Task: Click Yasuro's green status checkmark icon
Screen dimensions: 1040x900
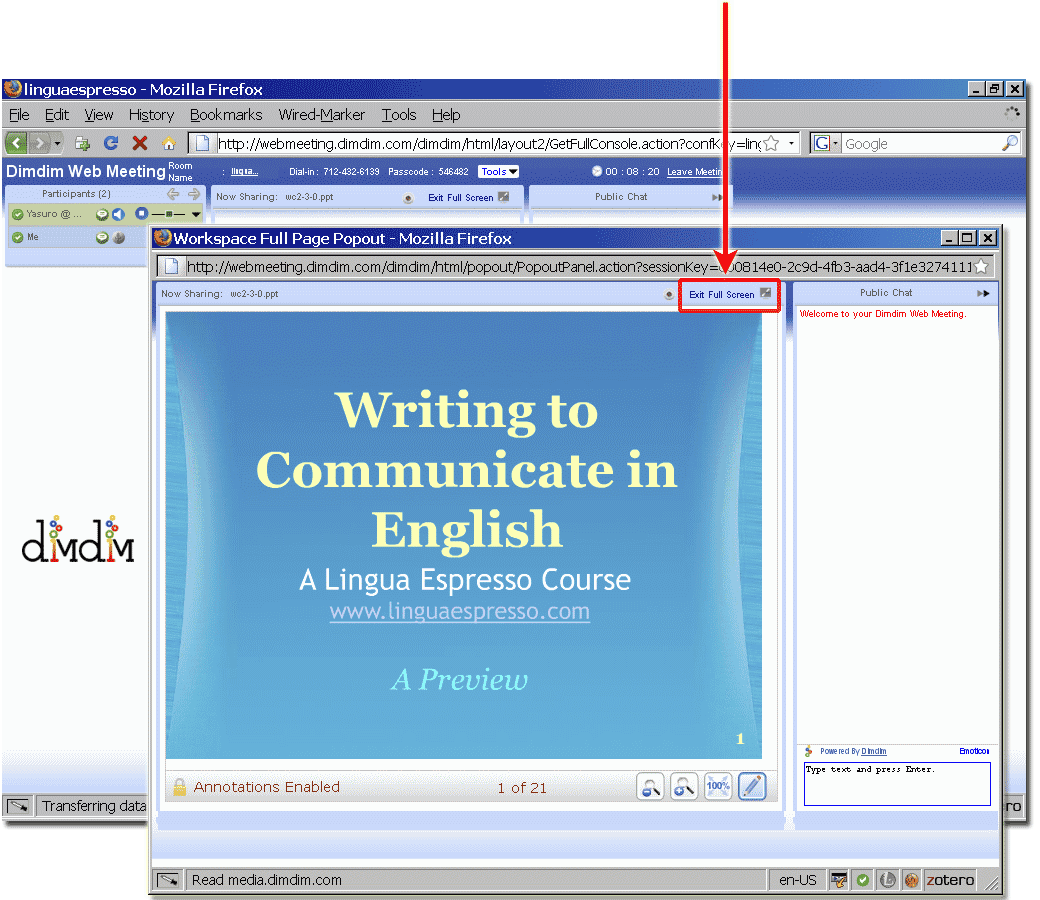Action: [x=18, y=214]
